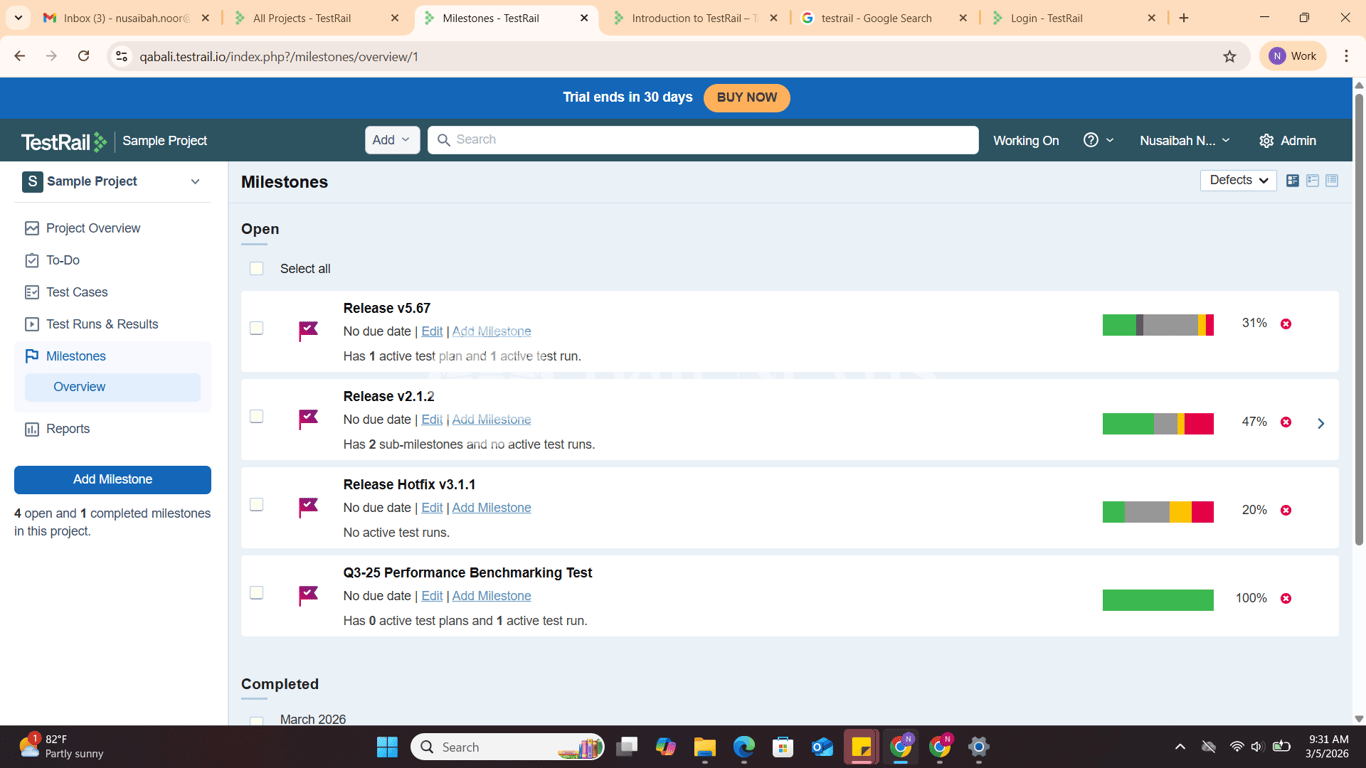Tick the checkbox for Release v5.67
This screenshot has height=768, width=1366.
pos(257,328)
